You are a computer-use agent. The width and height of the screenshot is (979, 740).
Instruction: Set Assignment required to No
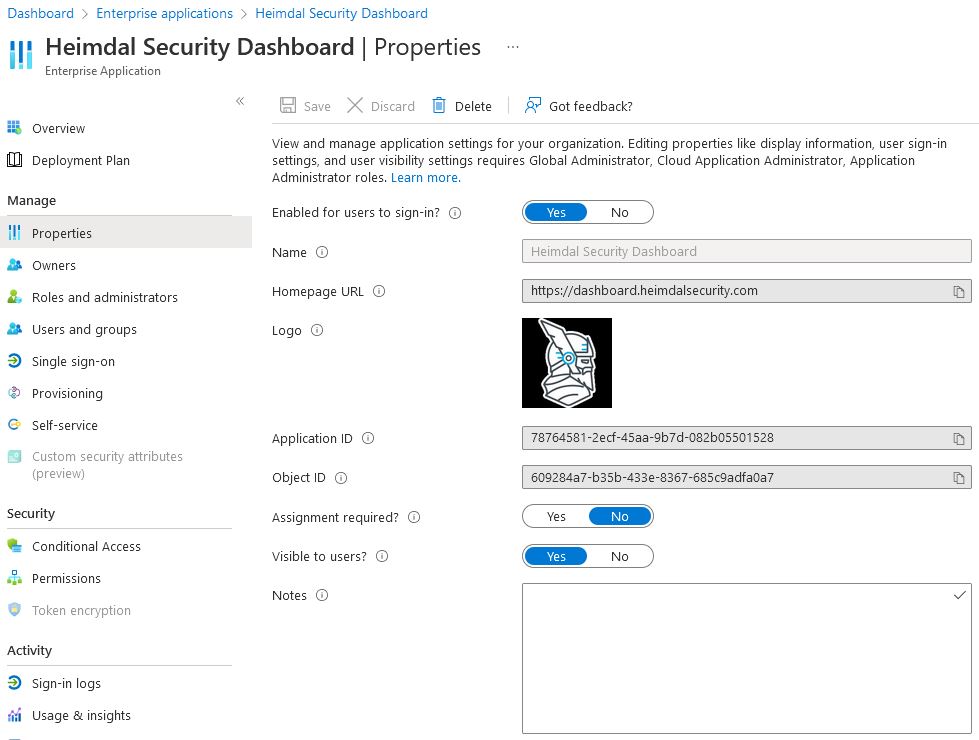point(619,516)
